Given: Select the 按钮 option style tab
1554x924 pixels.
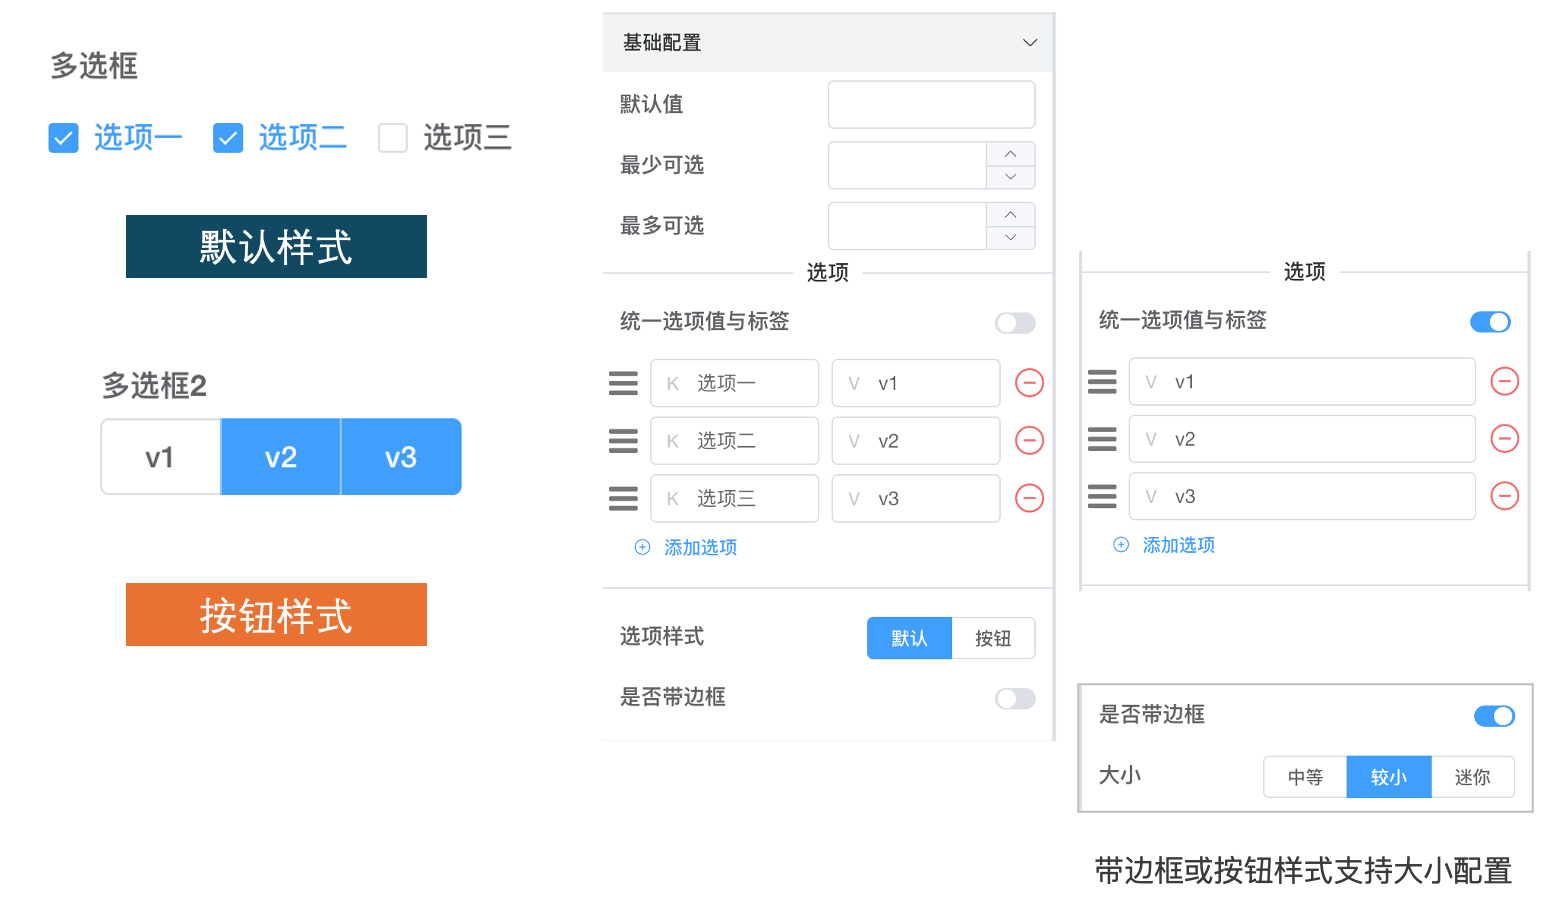Looking at the screenshot, I should click(992, 638).
